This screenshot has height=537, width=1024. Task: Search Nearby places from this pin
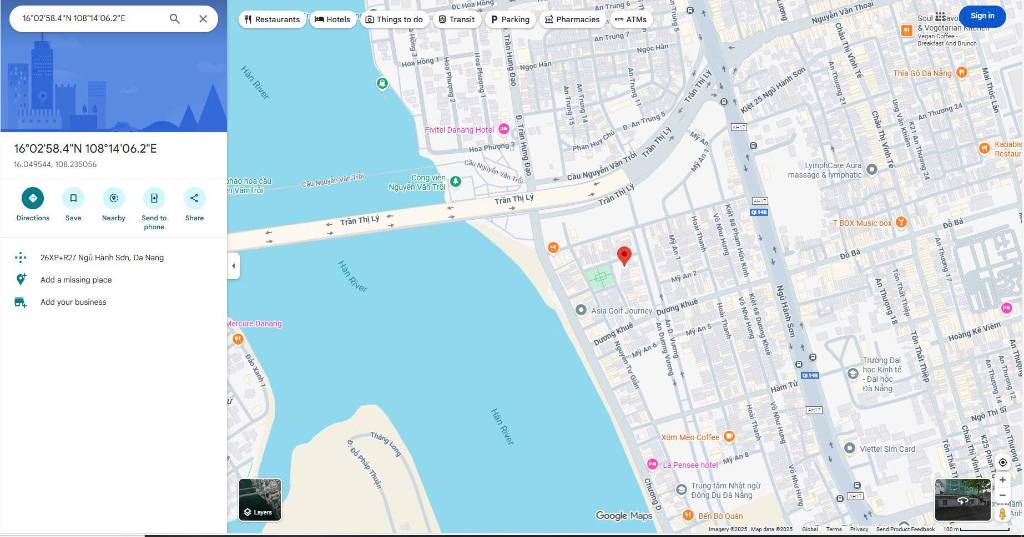(113, 198)
